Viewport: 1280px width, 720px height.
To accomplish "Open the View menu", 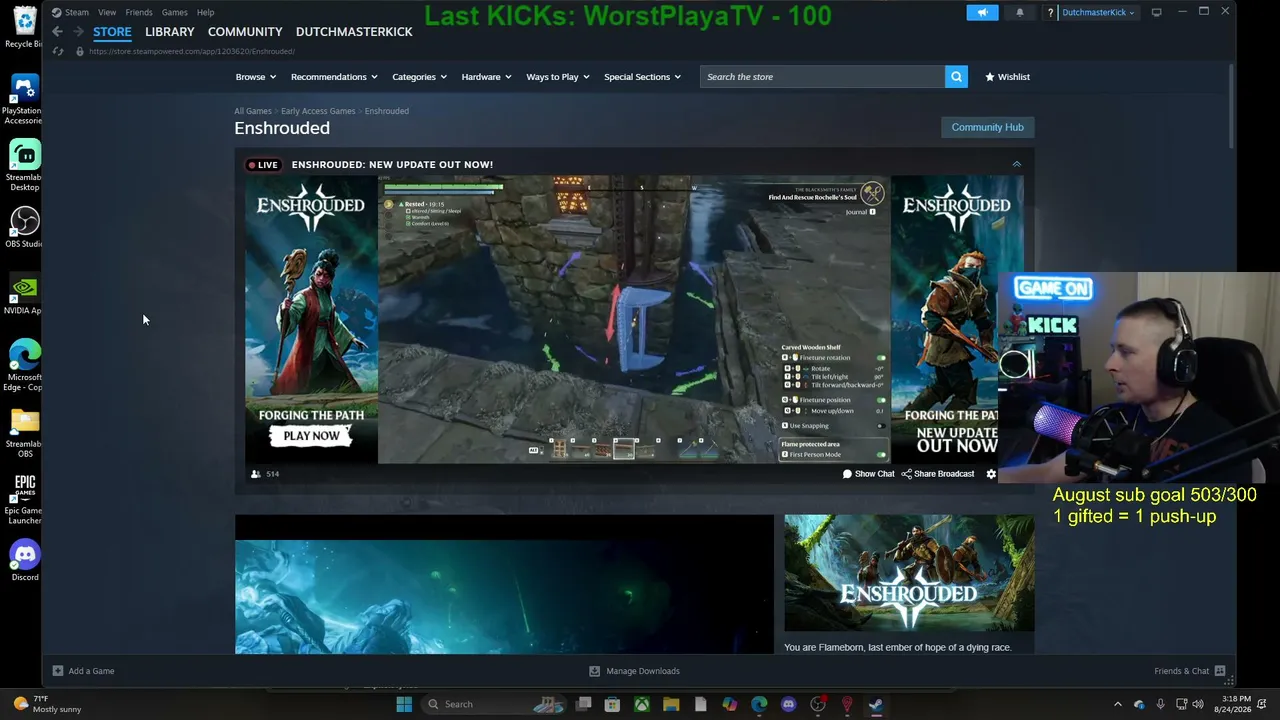I will click(x=107, y=12).
